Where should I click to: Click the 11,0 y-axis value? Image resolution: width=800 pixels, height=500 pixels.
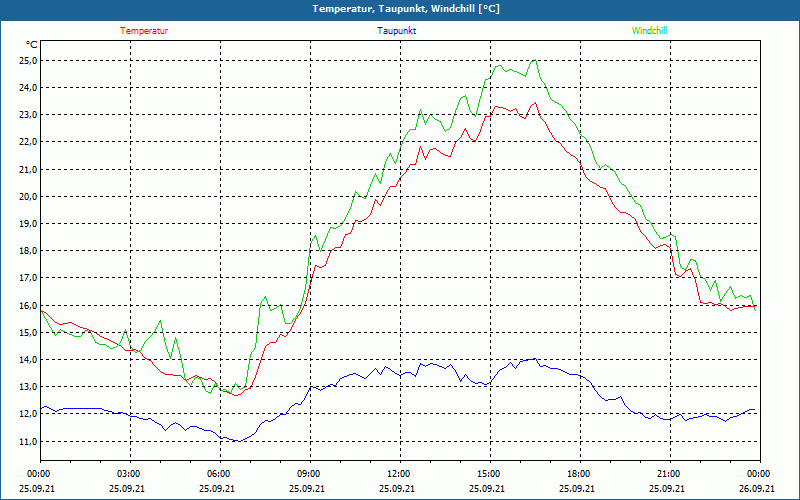tap(29, 441)
